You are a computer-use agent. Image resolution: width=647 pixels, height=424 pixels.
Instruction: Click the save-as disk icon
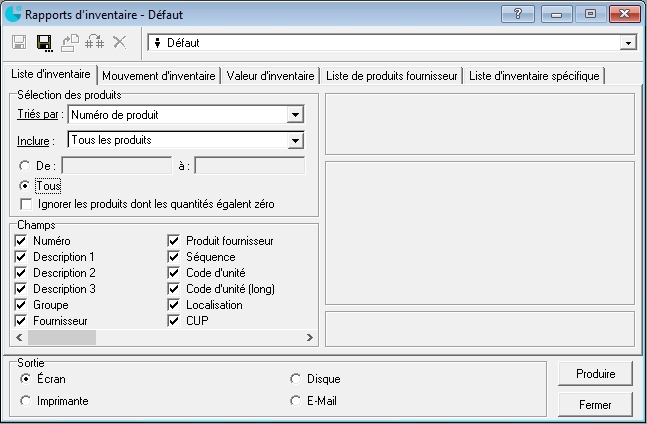tap(44, 42)
